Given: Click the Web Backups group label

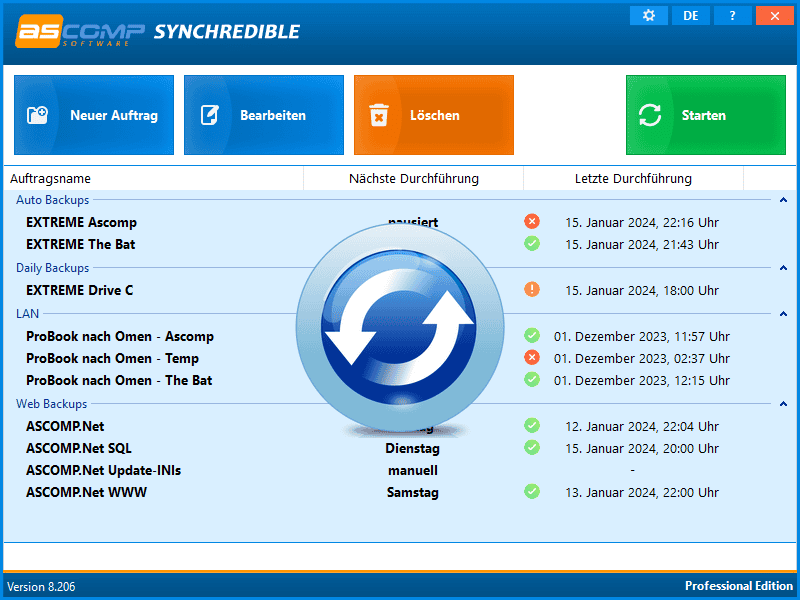Looking at the screenshot, I should (52, 404).
